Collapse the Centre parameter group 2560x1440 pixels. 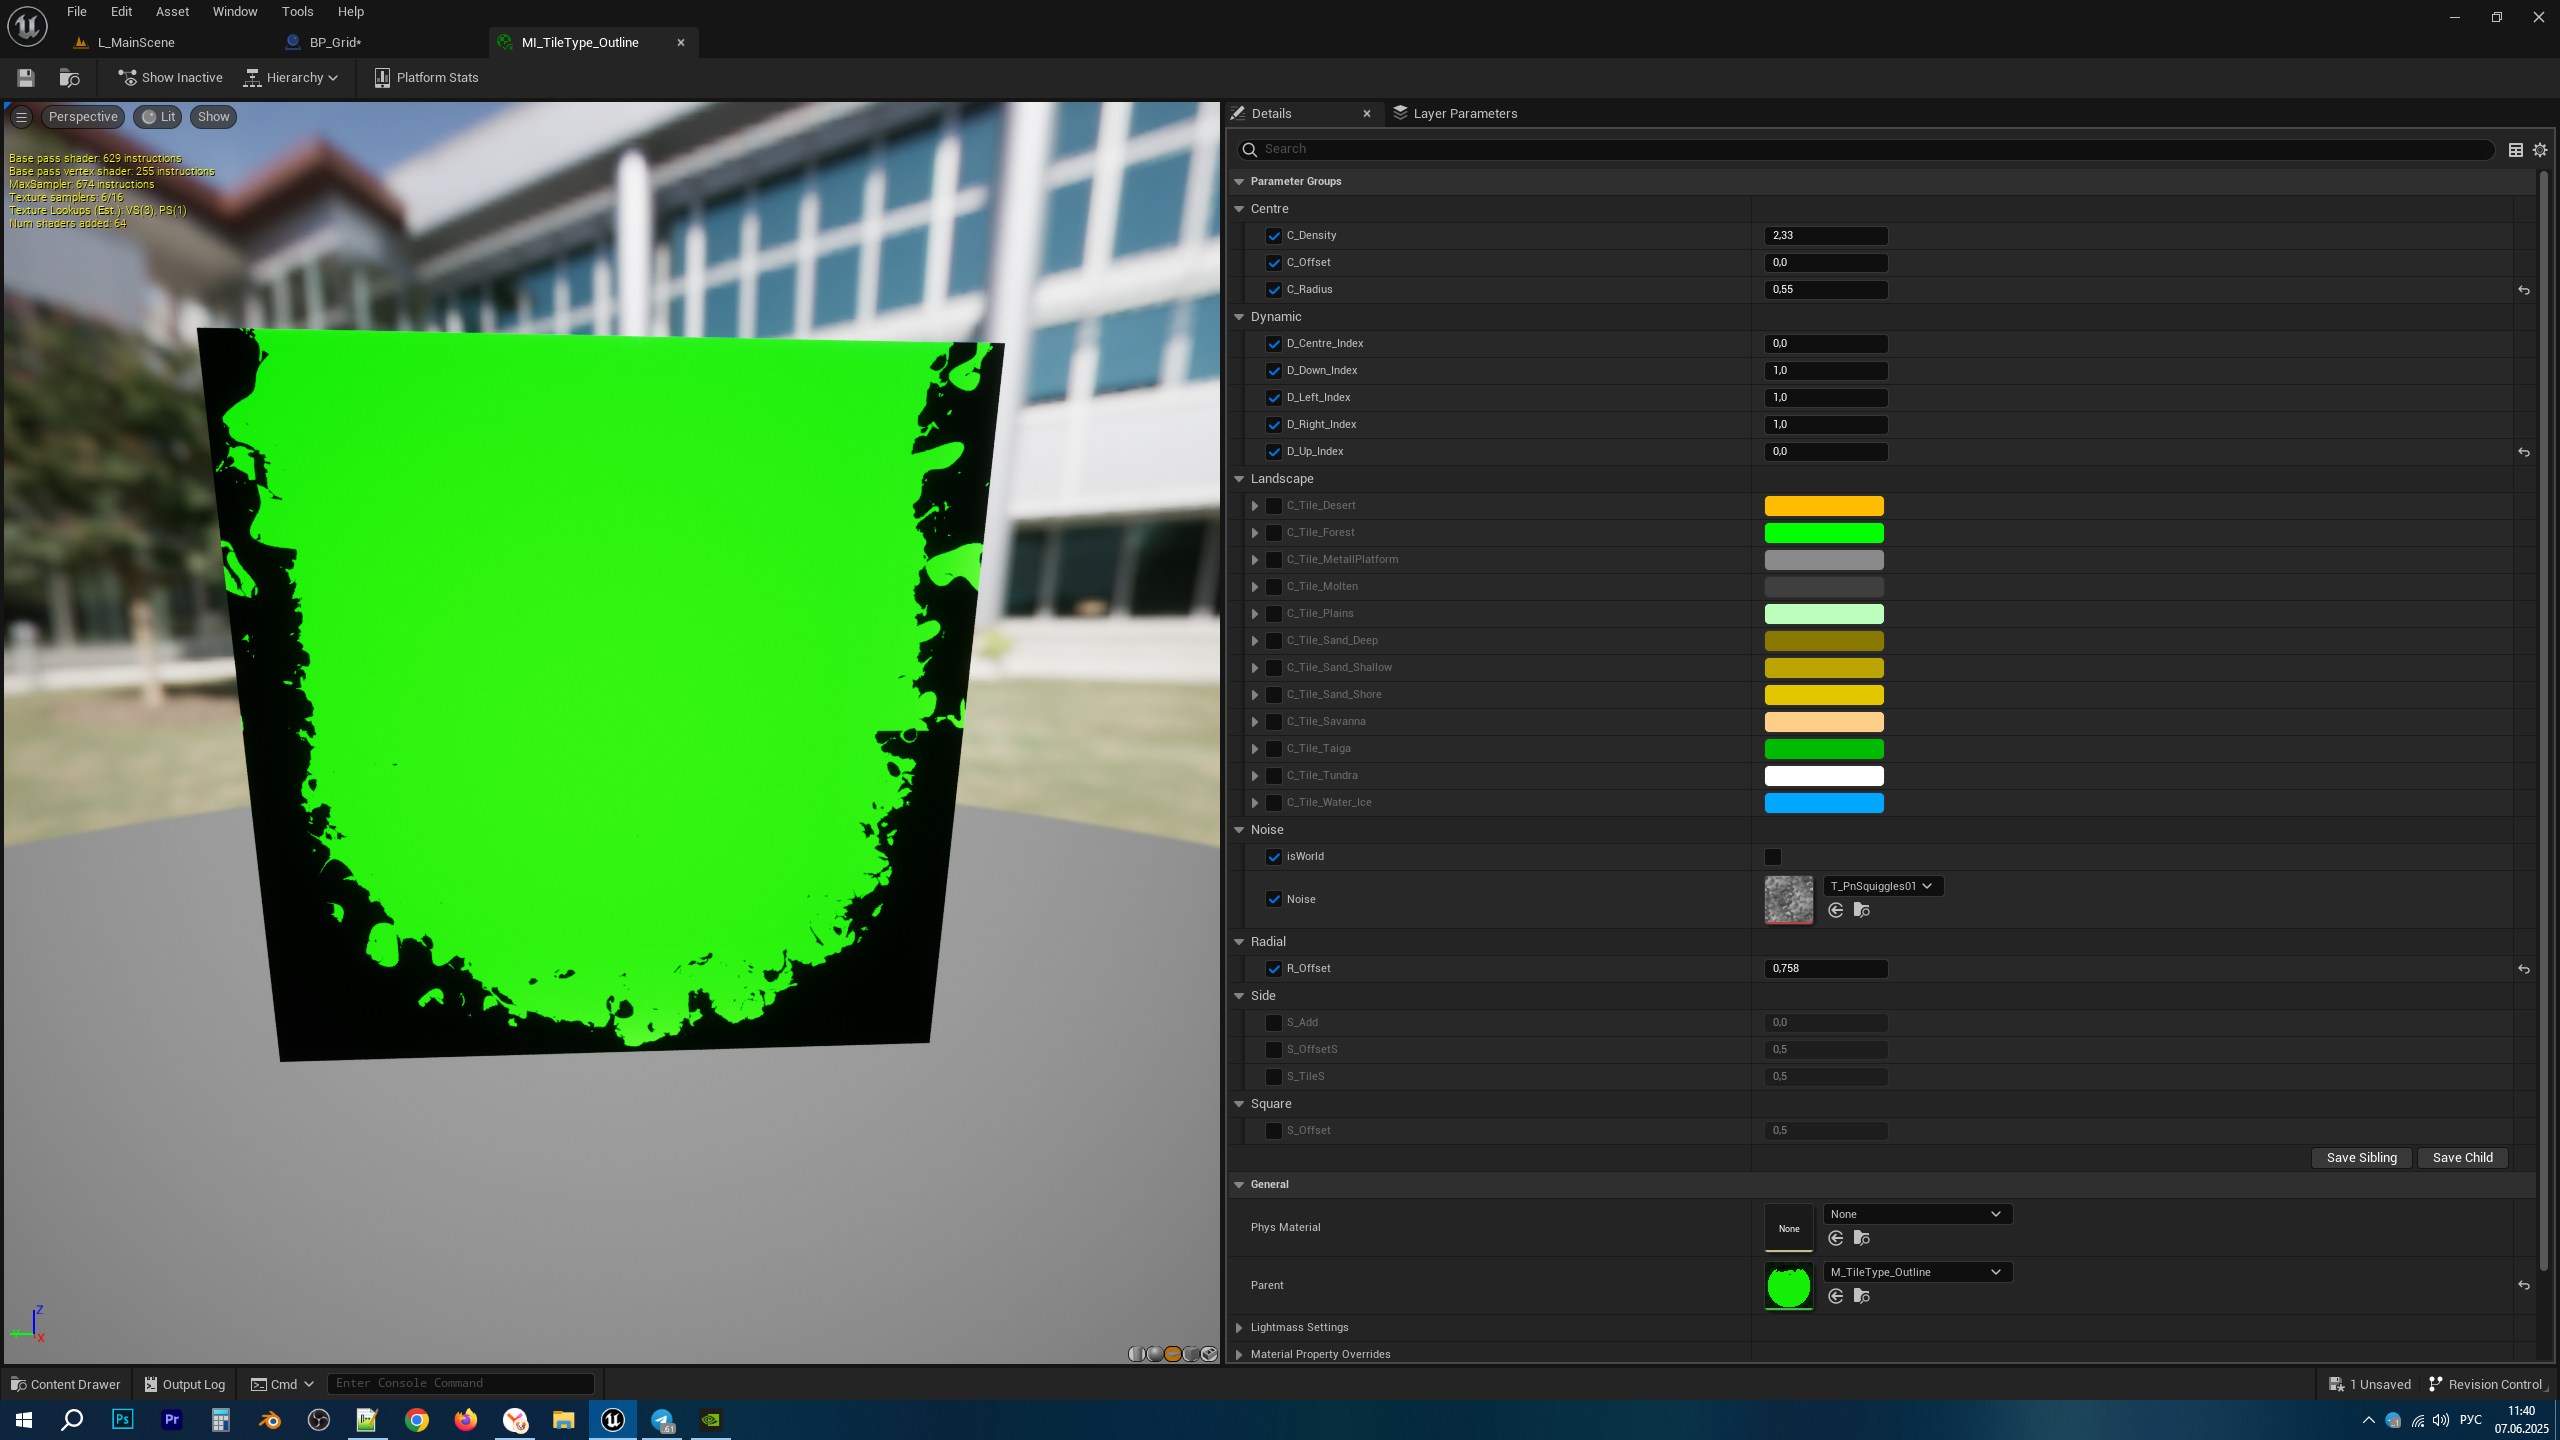coord(1239,209)
